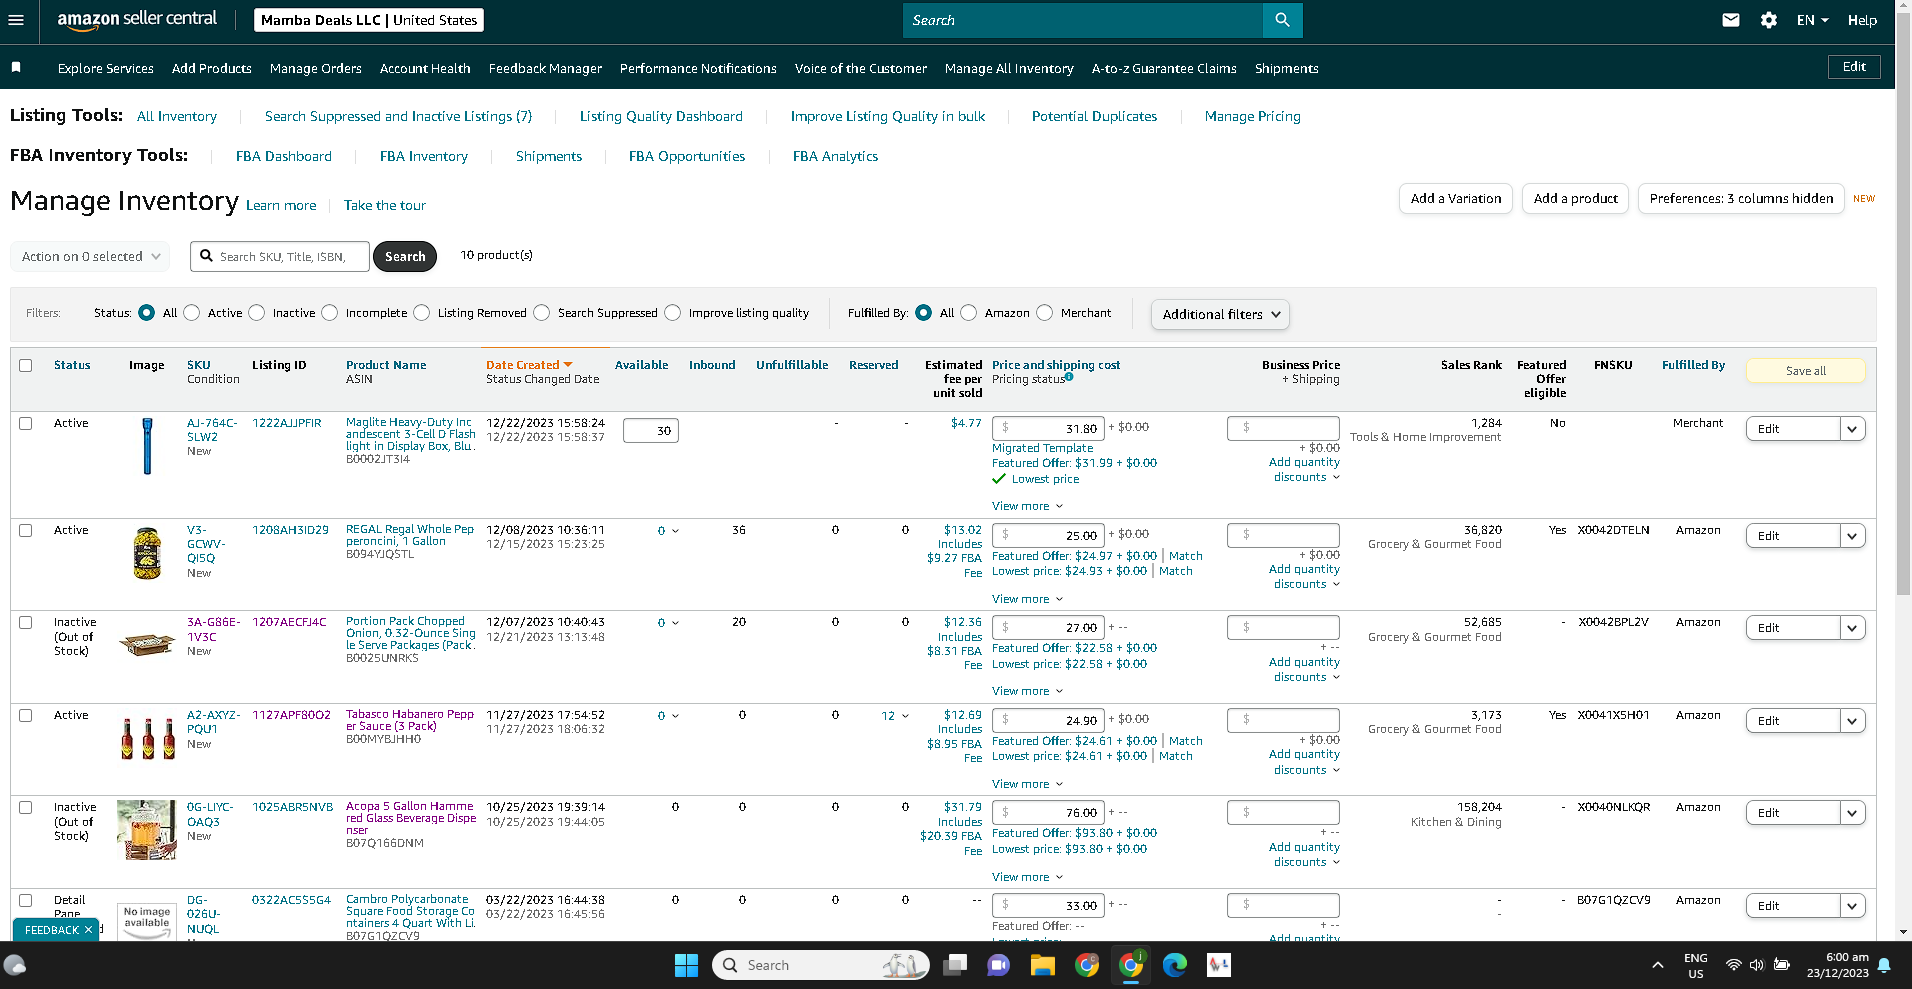
Task: Select Fulfilled By Merchant radio button
Action: [1045, 313]
